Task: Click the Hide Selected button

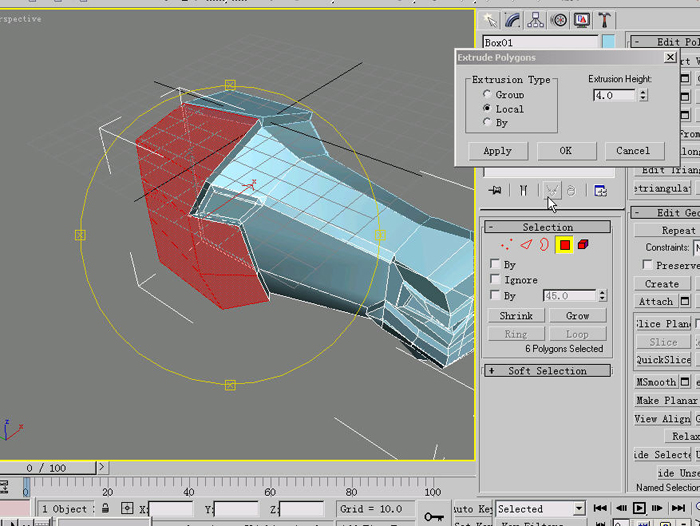Action: click(x=662, y=455)
